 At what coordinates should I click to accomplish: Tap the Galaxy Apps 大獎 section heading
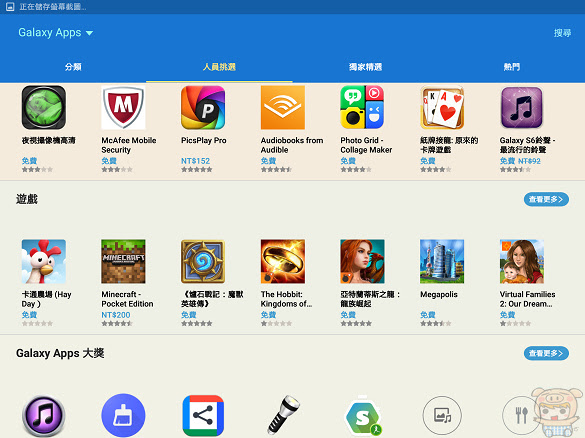coord(60,353)
